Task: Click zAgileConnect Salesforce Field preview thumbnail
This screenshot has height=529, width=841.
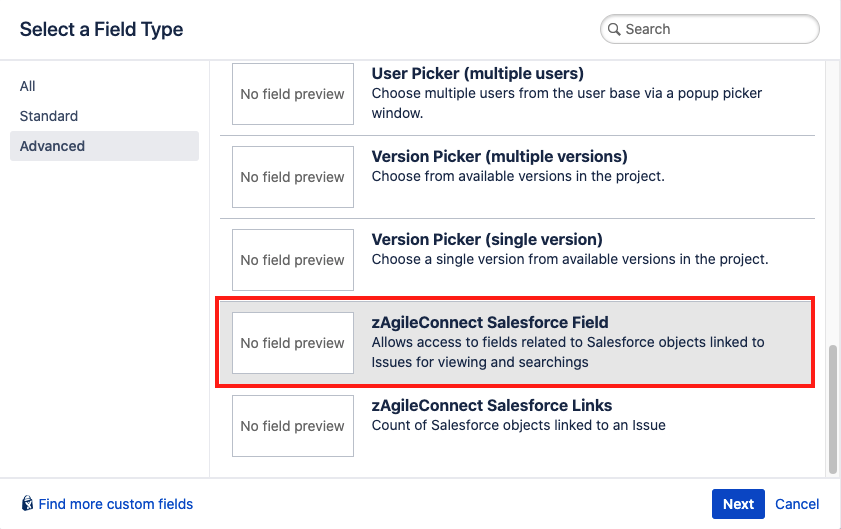Action: coord(293,343)
